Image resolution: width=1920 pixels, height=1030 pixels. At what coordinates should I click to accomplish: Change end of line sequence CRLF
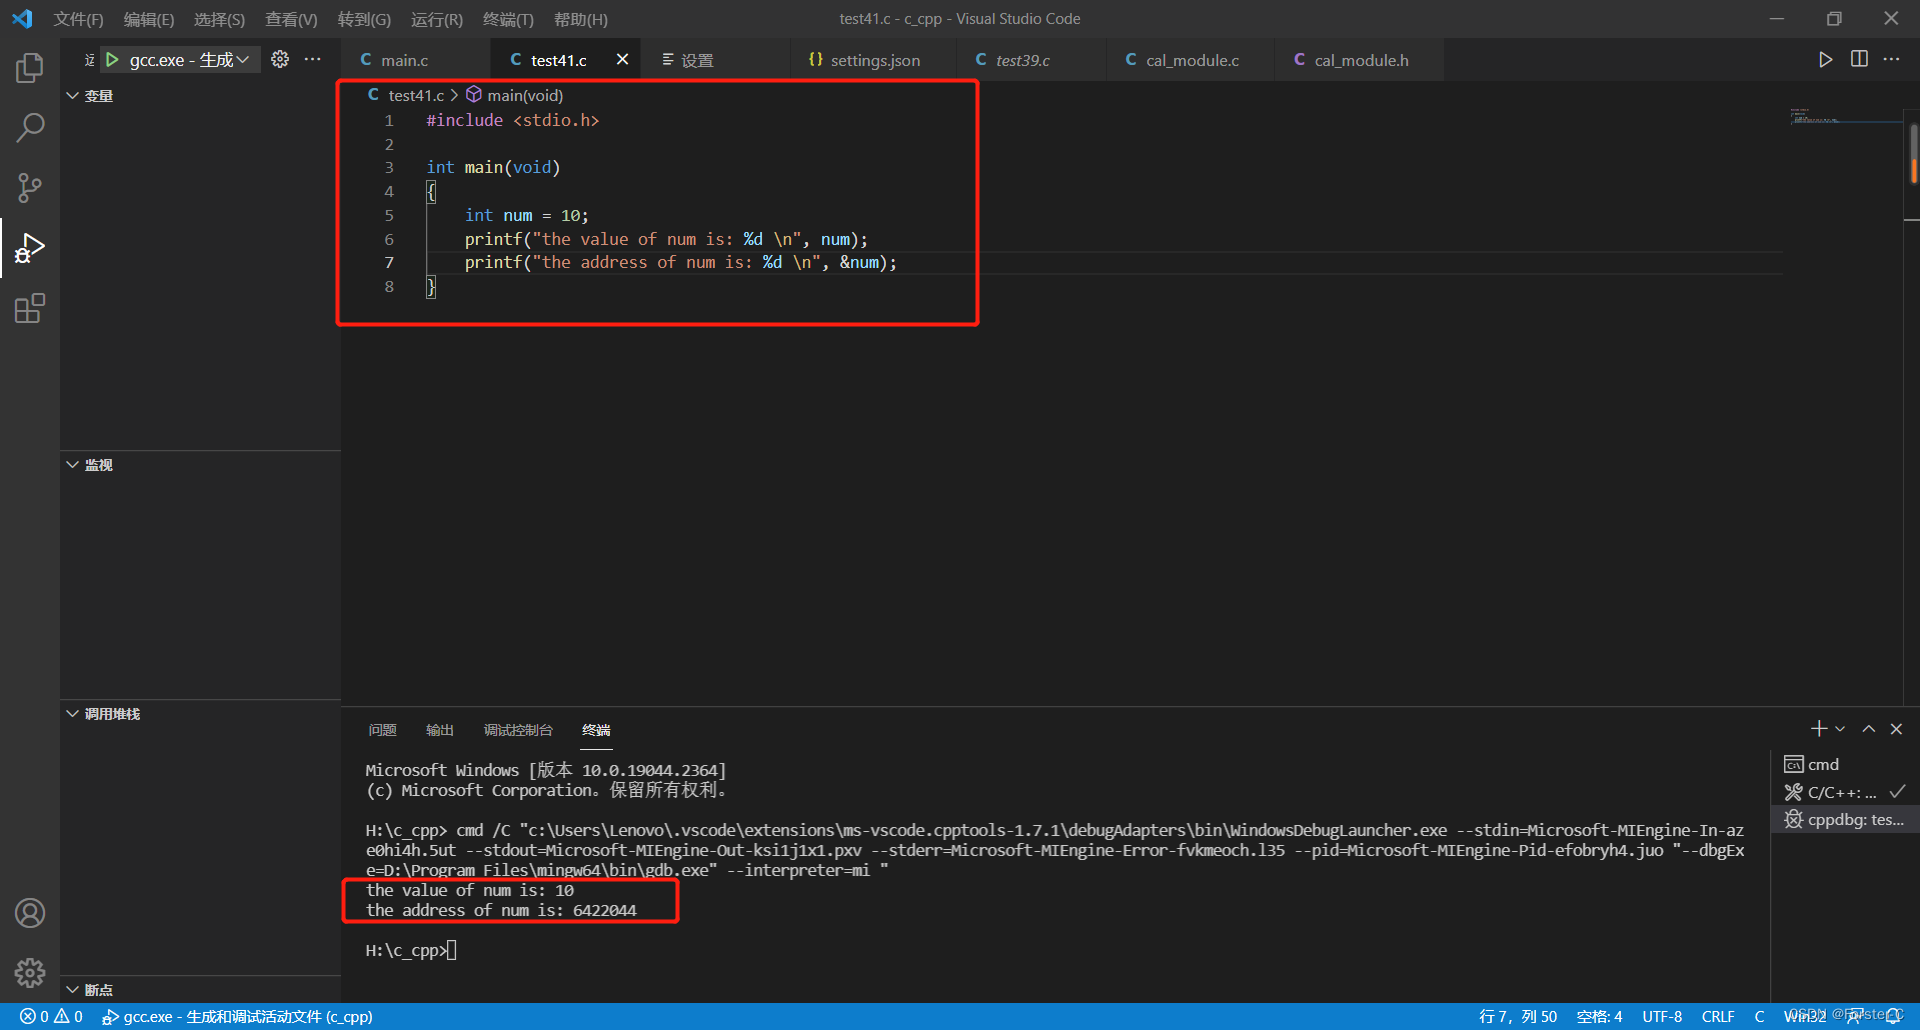pyautogui.click(x=1718, y=1017)
